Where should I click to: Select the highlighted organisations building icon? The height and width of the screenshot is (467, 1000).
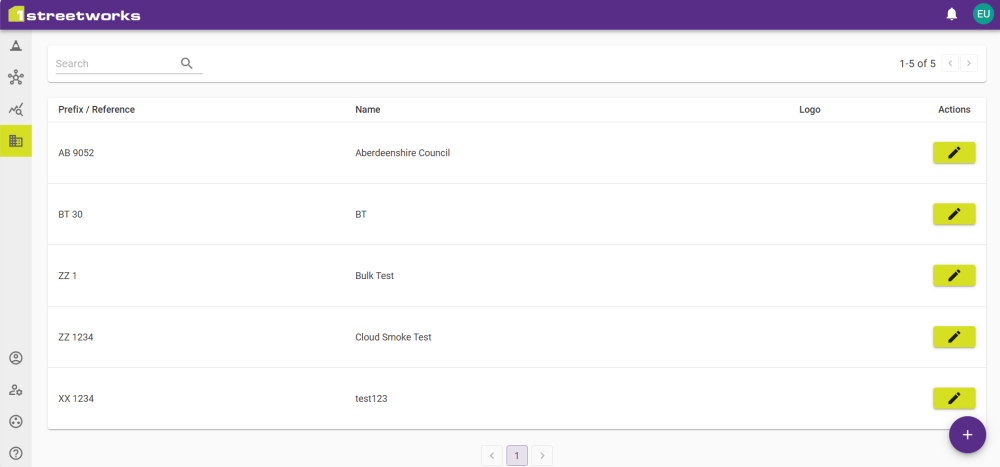16,141
